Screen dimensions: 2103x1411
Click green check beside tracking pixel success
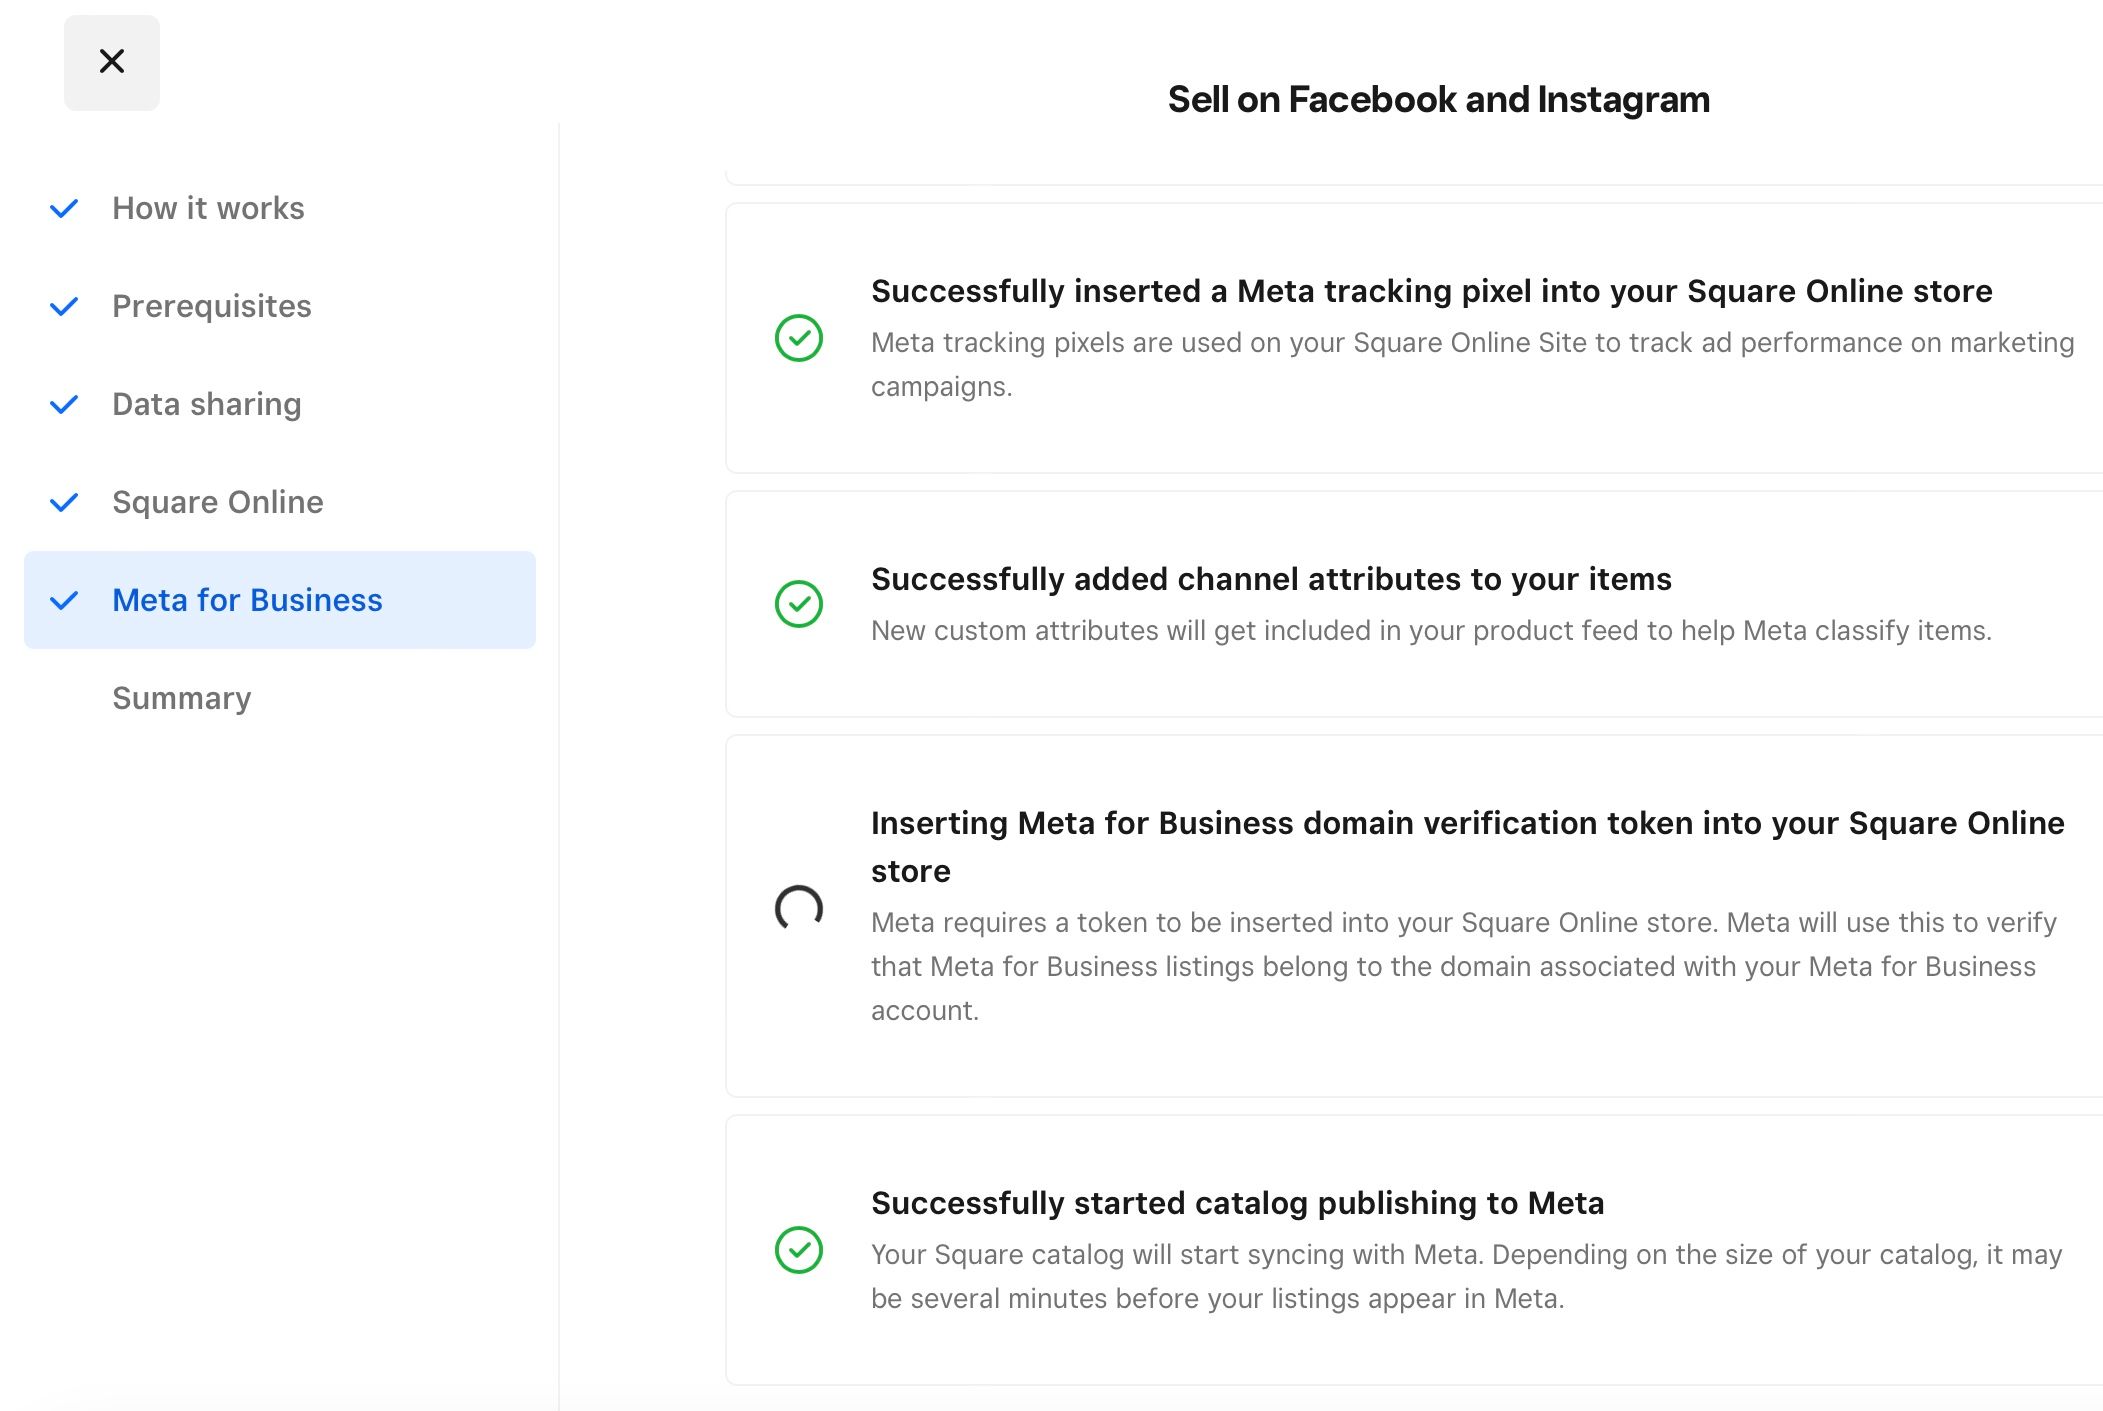click(x=799, y=338)
